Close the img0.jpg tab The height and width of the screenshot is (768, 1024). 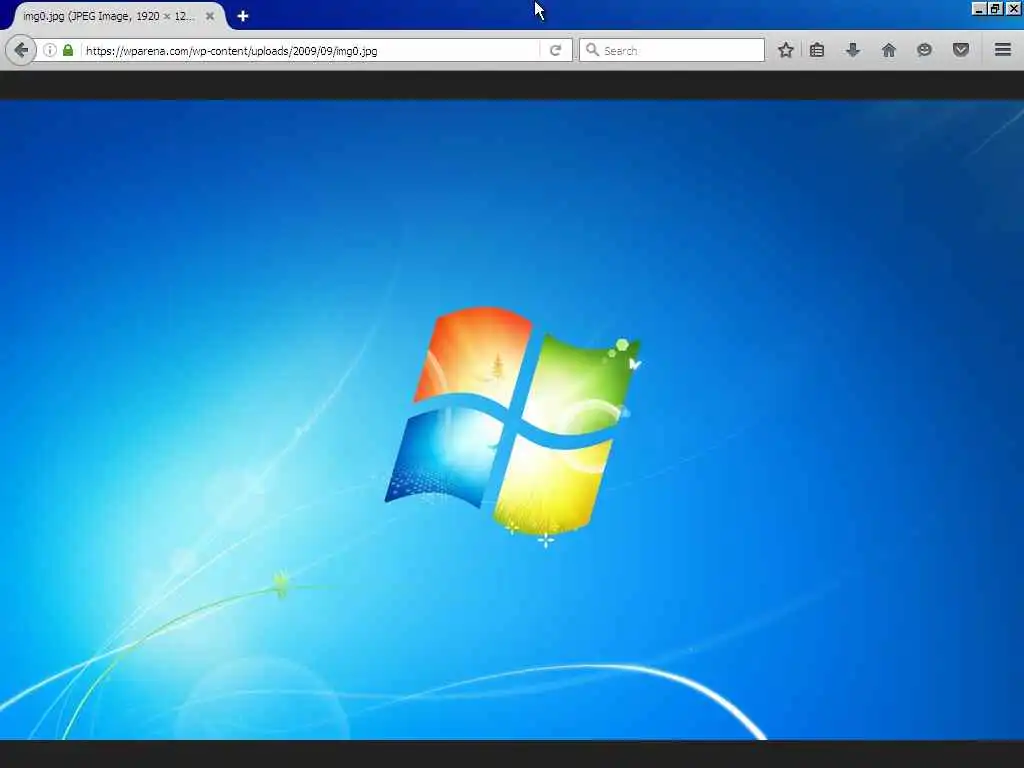(210, 16)
